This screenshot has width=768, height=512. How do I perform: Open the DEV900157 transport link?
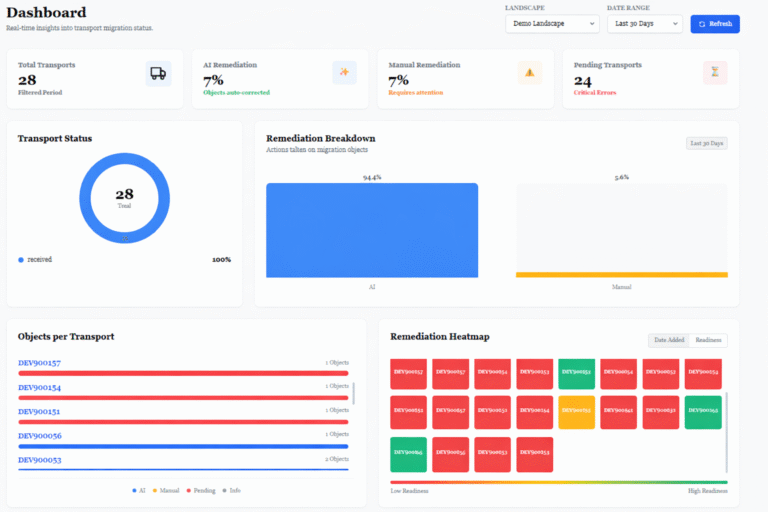click(40, 363)
